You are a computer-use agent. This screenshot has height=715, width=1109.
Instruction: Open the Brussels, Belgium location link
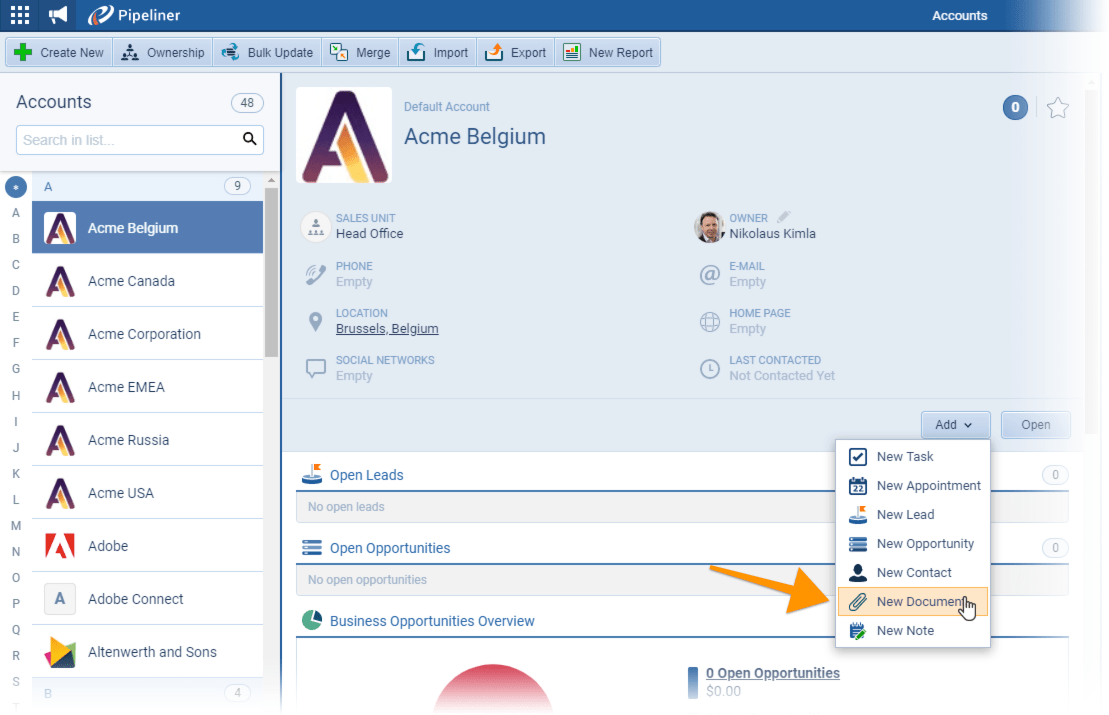387,329
